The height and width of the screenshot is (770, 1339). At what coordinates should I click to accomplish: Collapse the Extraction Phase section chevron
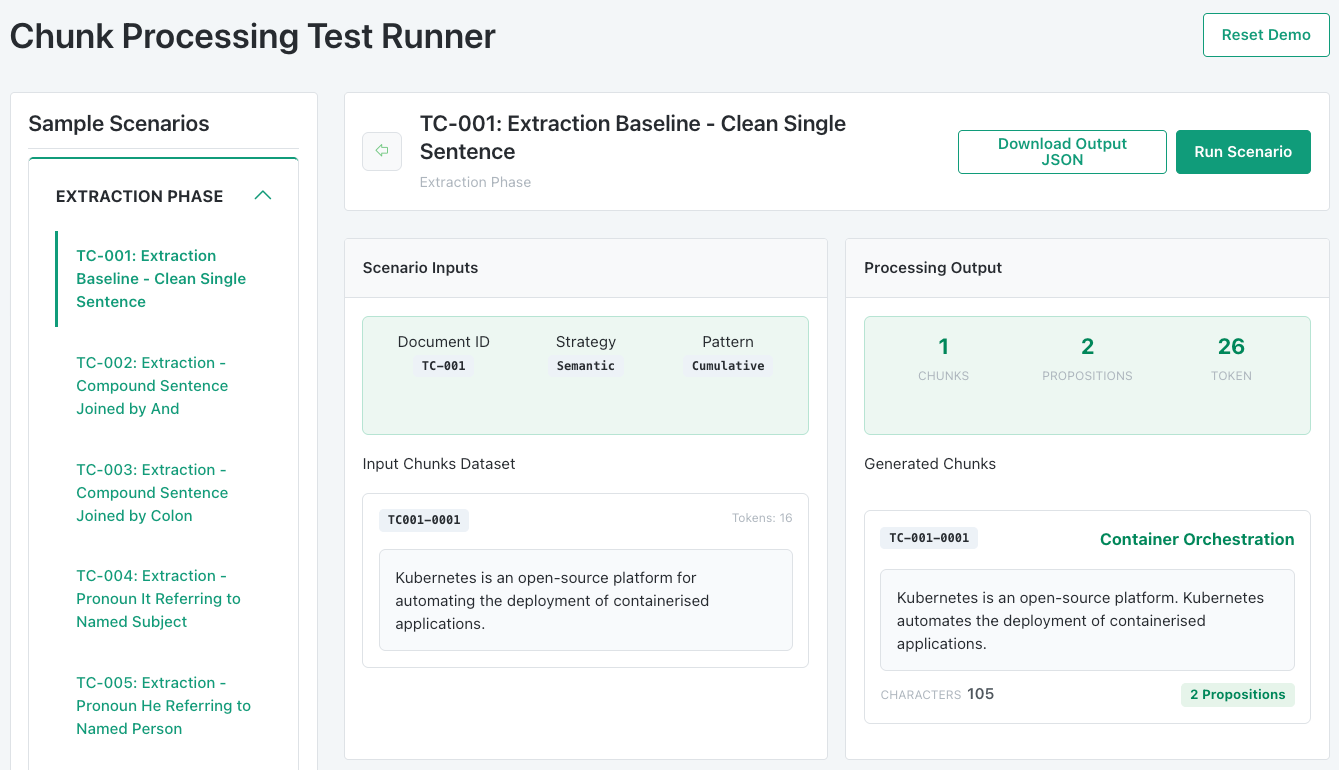(263, 196)
